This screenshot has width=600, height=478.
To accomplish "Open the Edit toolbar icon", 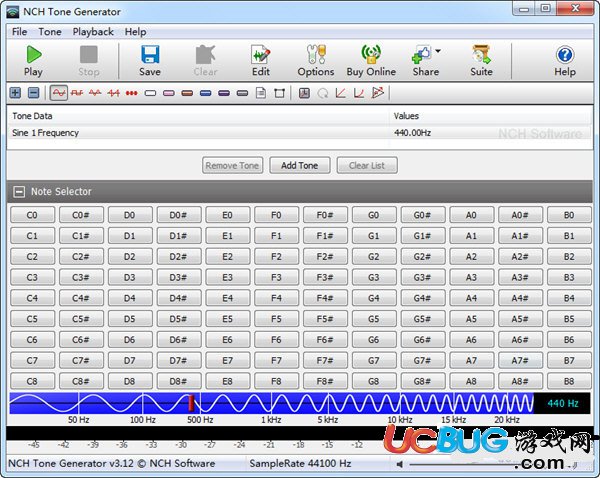I will coord(261,54).
